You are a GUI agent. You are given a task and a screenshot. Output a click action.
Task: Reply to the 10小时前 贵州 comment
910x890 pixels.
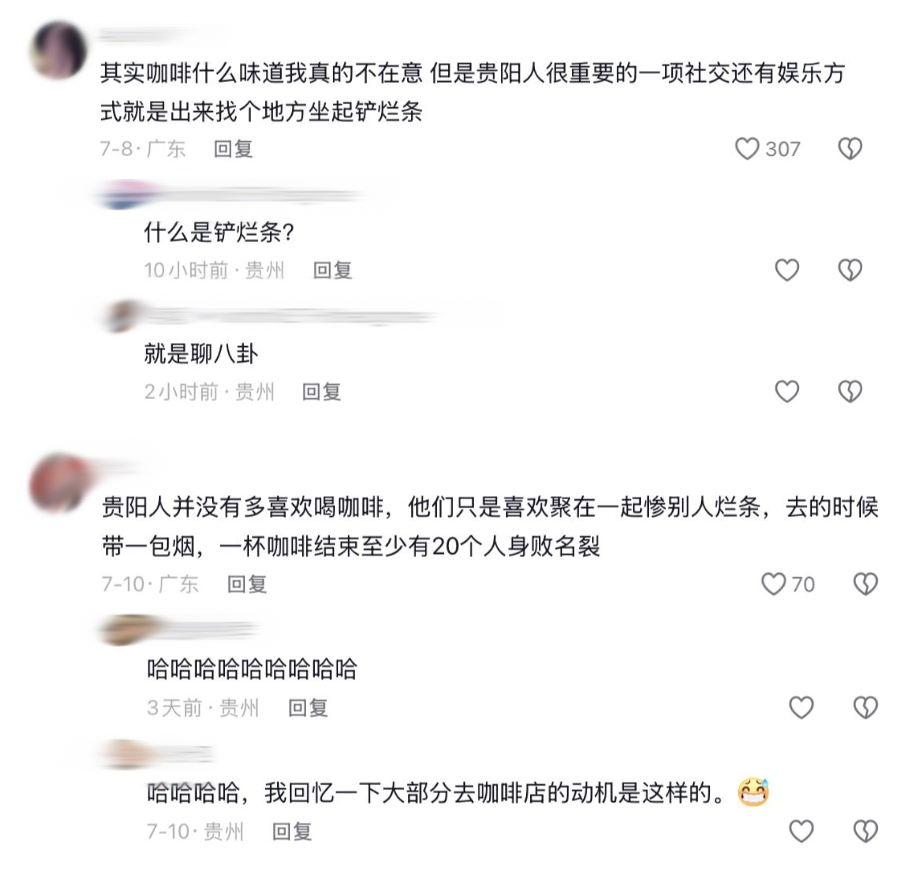(x=333, y=270)
